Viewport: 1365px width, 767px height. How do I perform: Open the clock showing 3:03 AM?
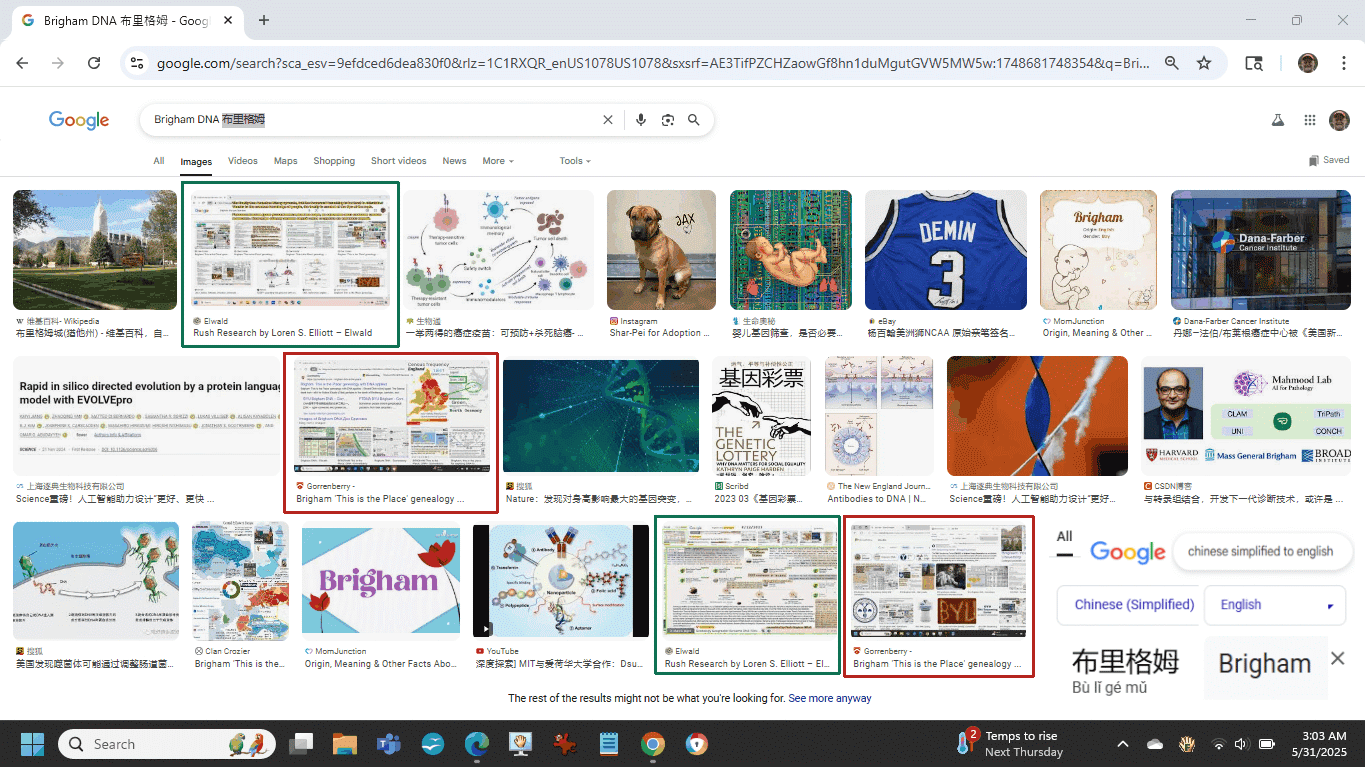tap(1319, 744)
